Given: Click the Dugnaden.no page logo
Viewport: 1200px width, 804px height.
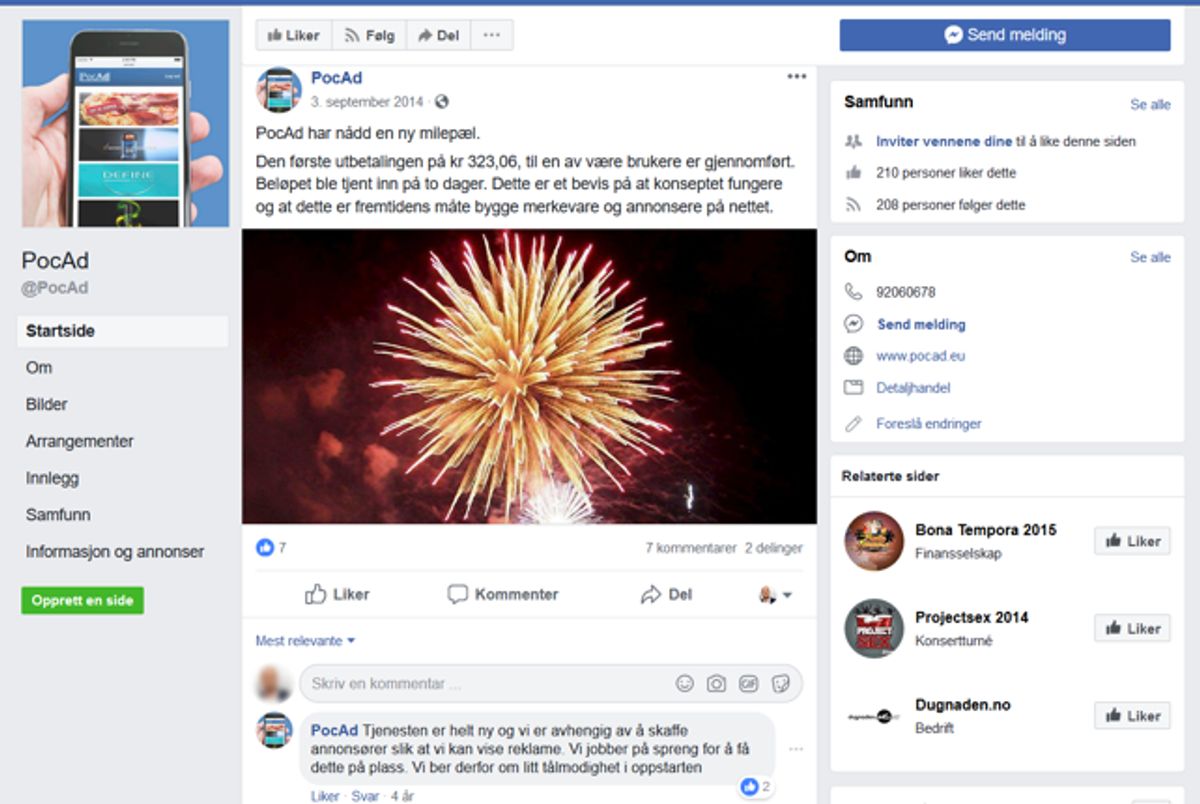Looking at the screenshot, I should [874, 716].
